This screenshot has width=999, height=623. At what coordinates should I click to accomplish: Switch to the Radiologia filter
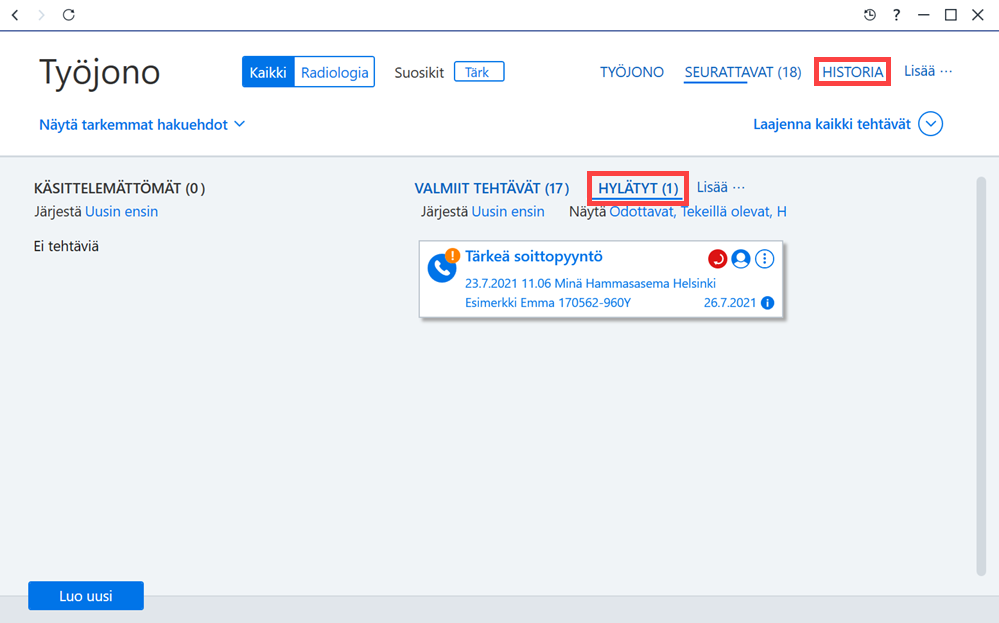[x=334, y=72]
